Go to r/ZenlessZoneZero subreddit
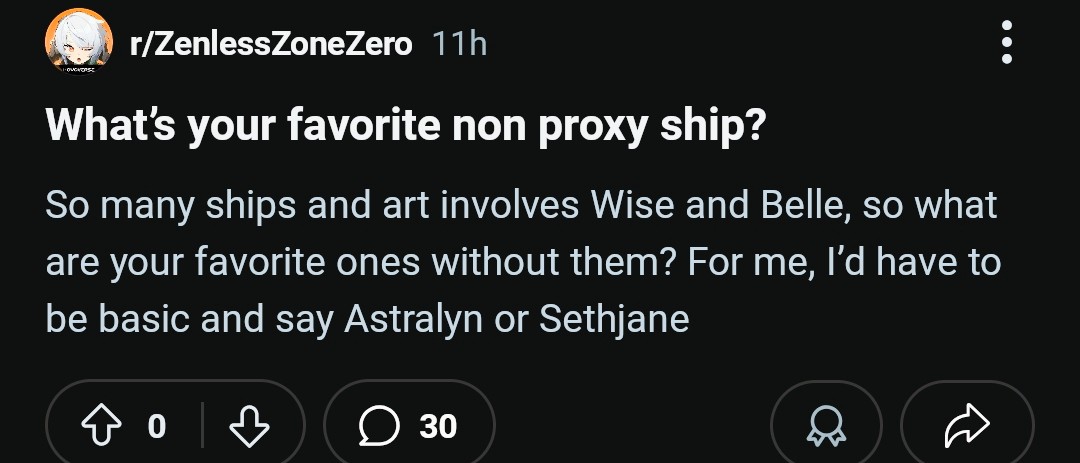Image resolution: width=1080 pixels, height=463 pixels. pyautogui.click(x=270, y=44)
